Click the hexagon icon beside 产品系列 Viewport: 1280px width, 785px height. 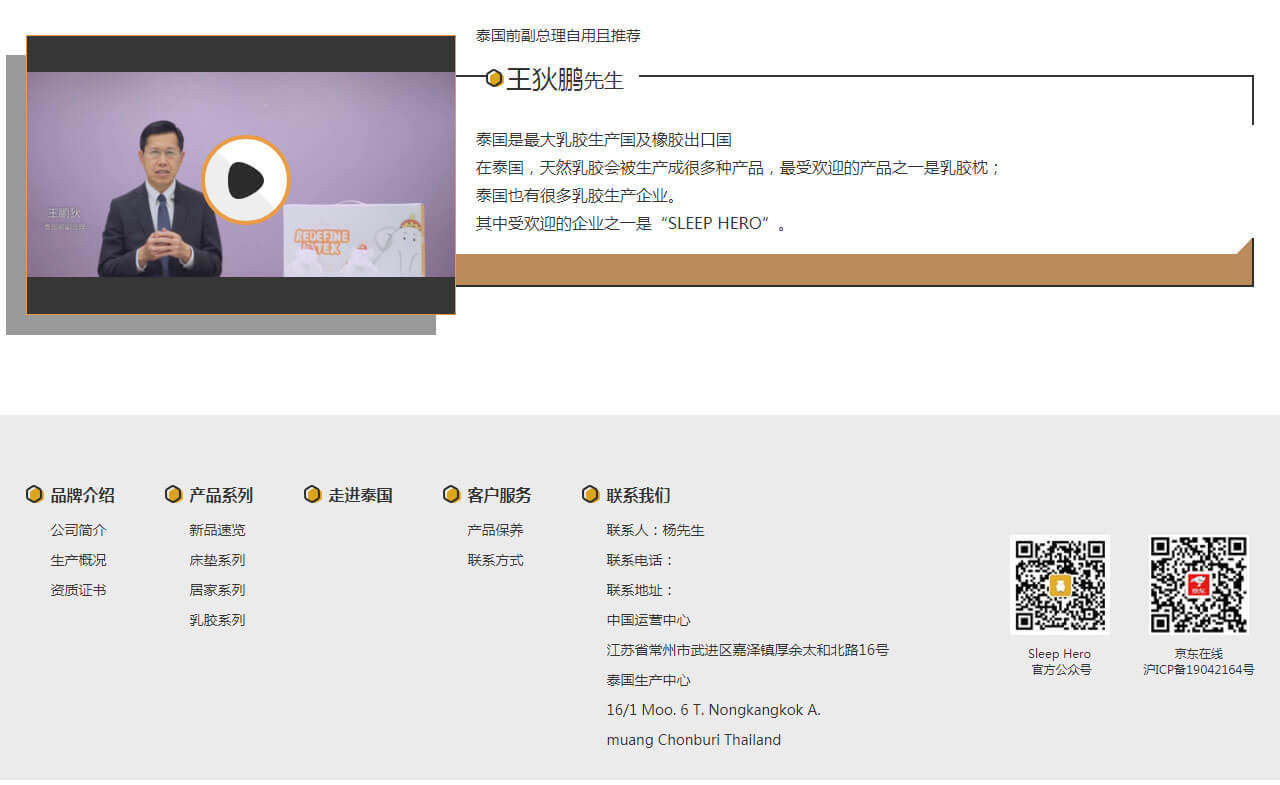[x=173, y=495]
